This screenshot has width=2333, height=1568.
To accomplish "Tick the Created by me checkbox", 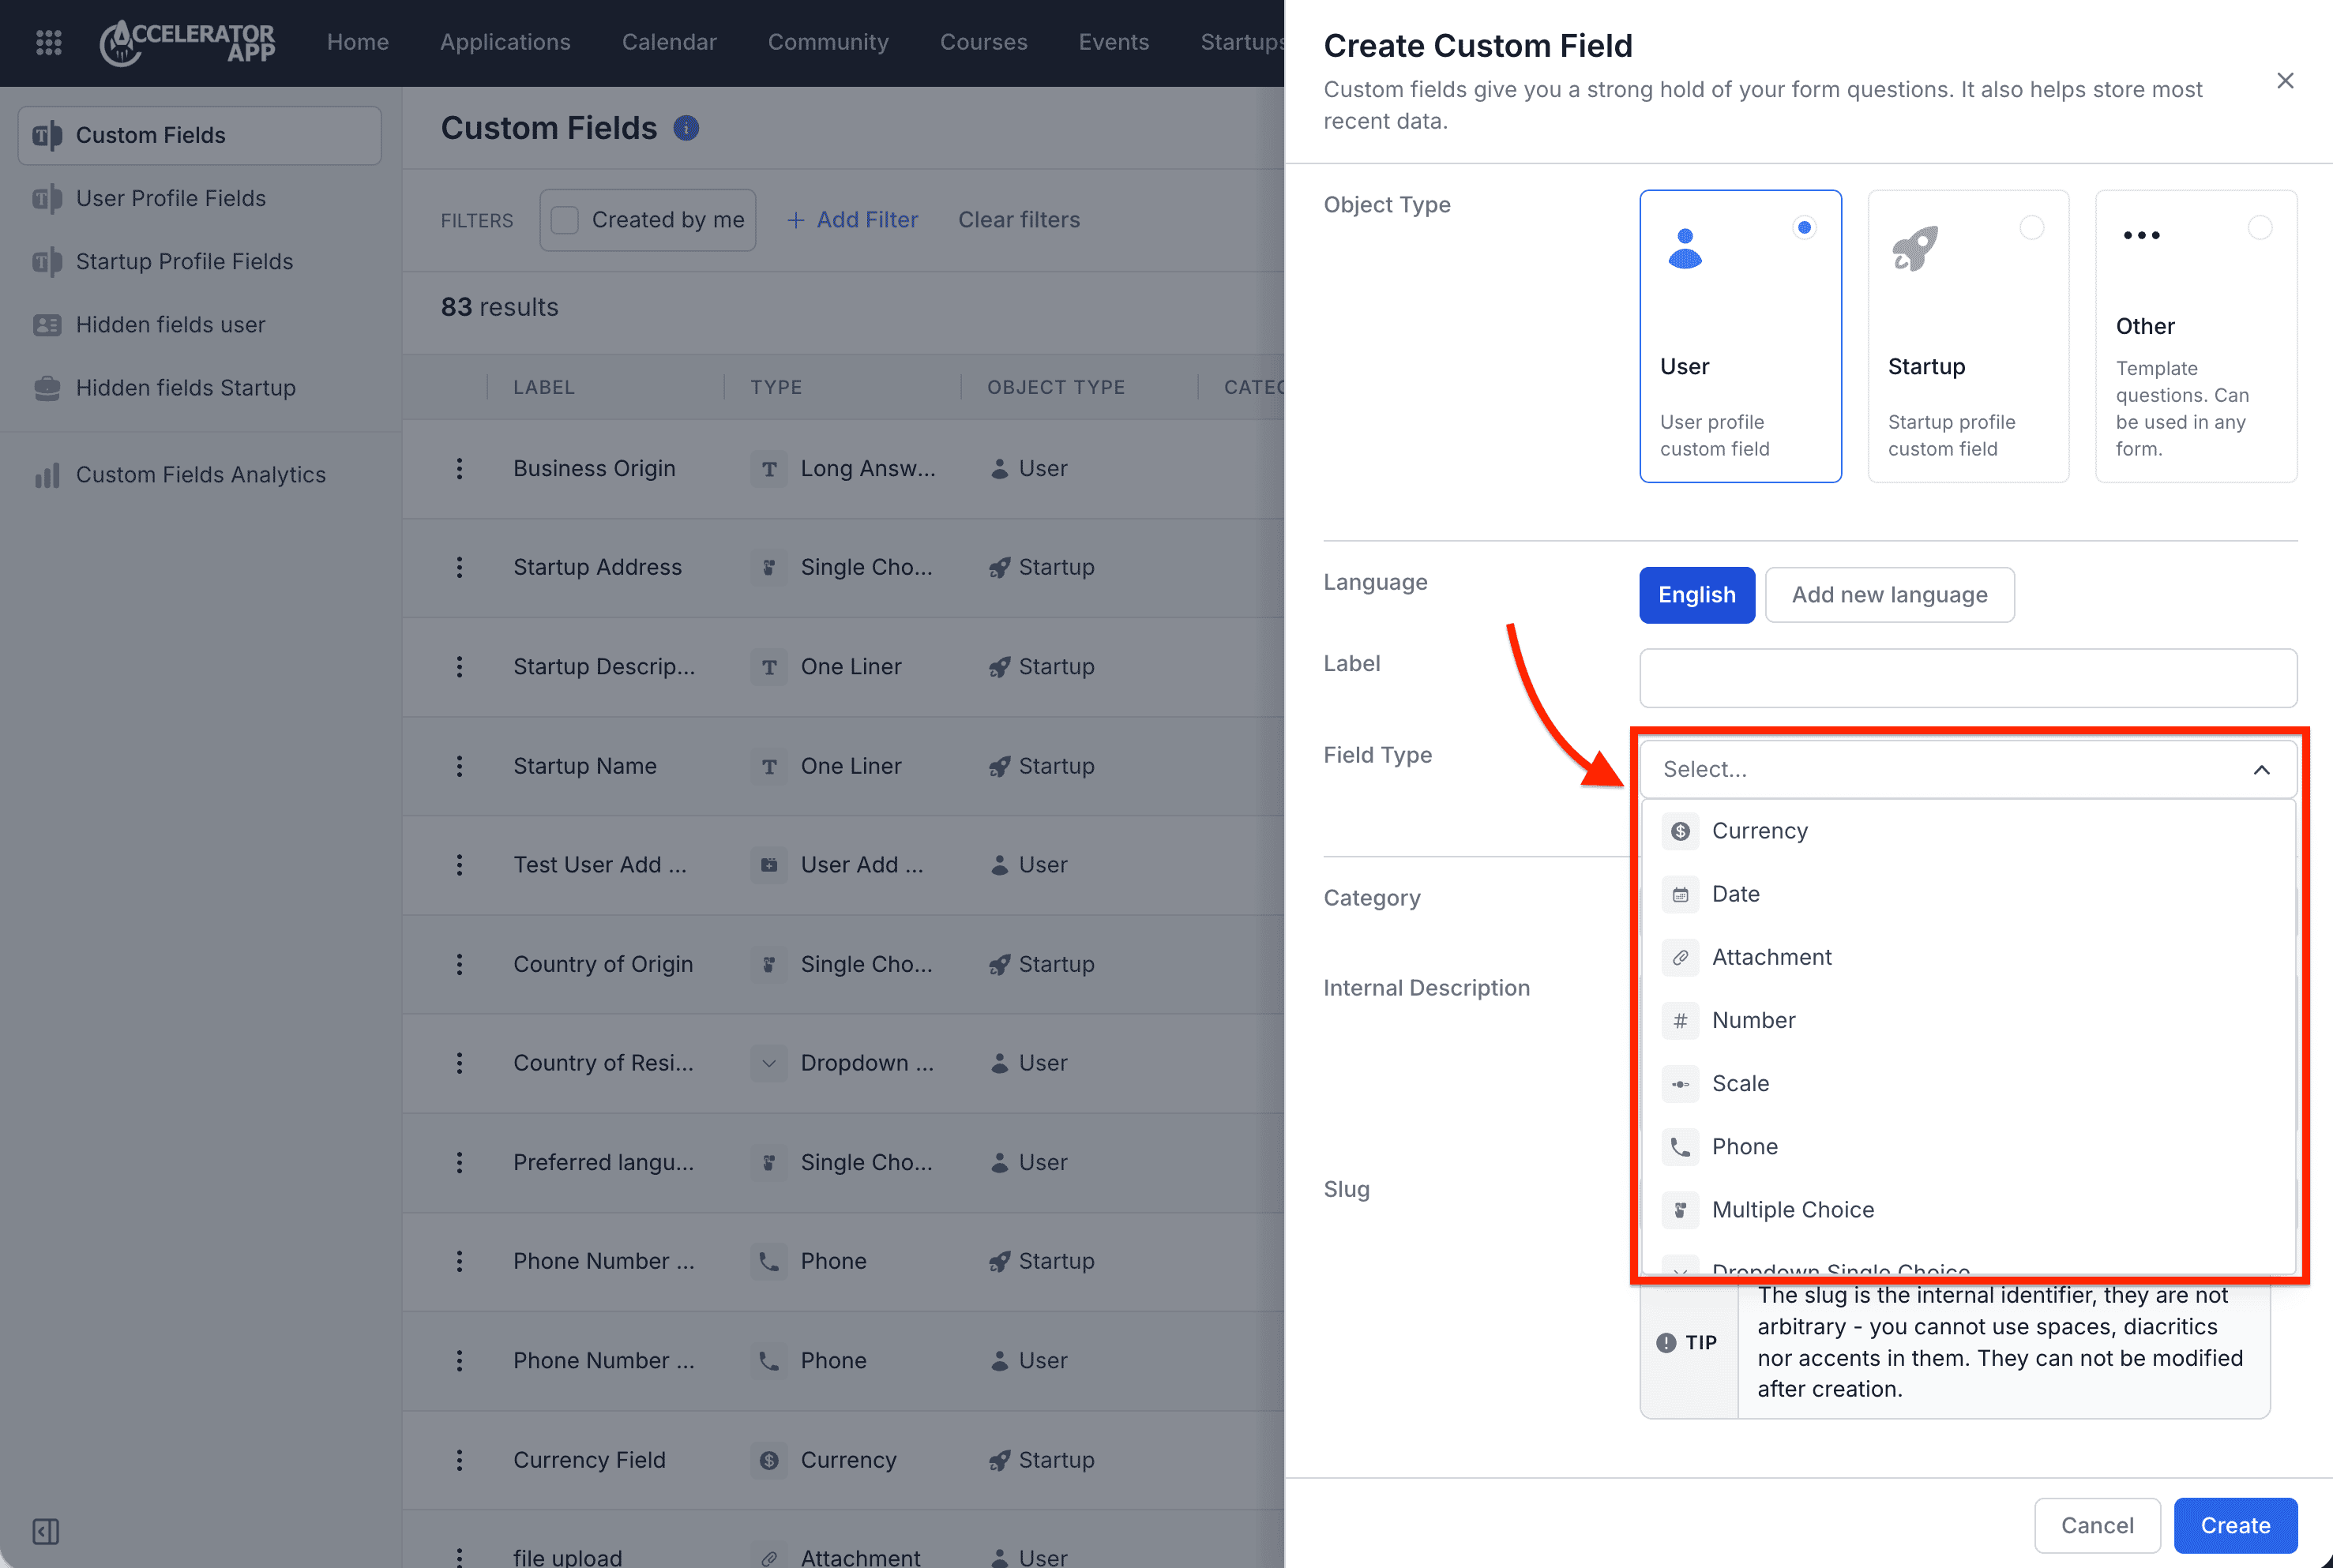I will [x=565, y=220].
